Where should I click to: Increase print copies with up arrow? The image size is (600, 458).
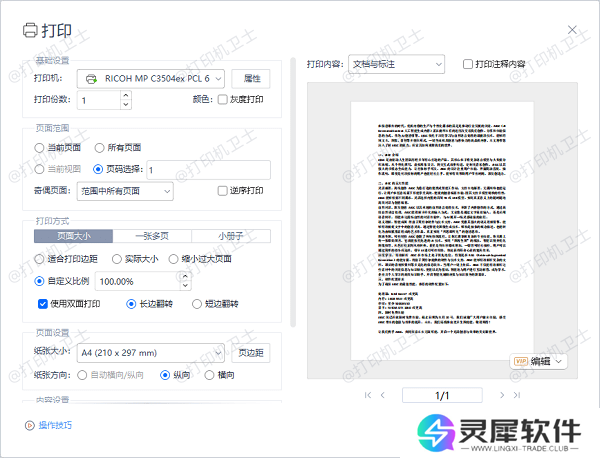126,95
